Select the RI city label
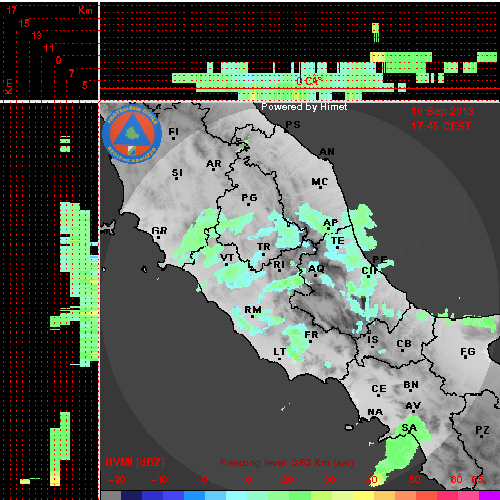The height and width of the screenshot is (500, 500). point(279,265)
